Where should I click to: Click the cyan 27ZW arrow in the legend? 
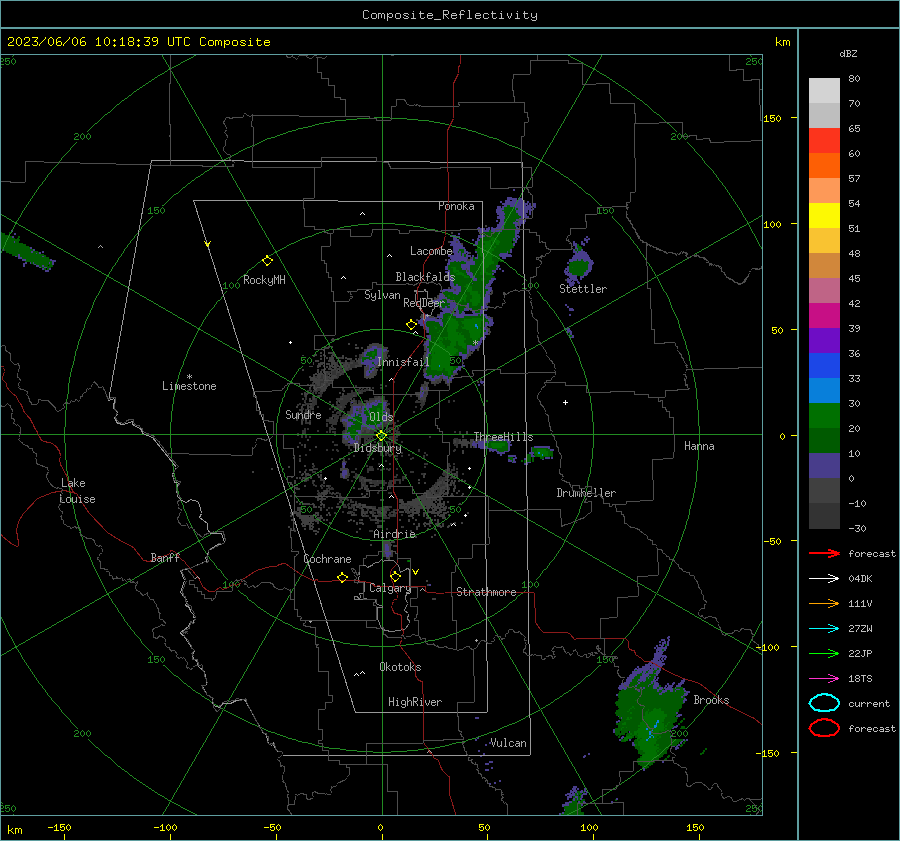[824, 629]
